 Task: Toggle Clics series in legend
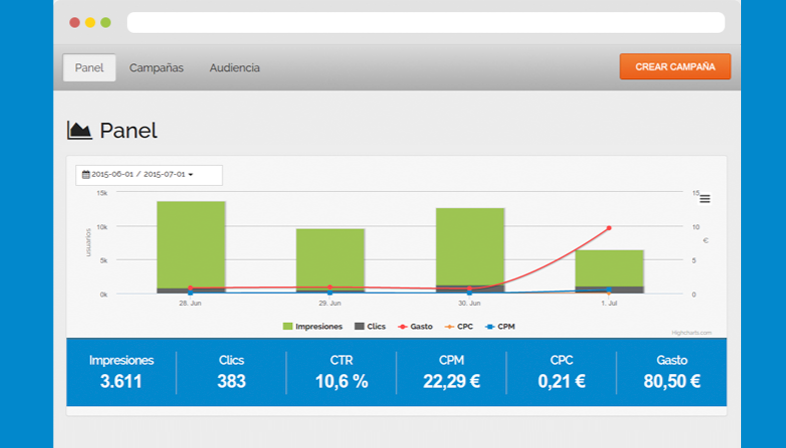370,326
